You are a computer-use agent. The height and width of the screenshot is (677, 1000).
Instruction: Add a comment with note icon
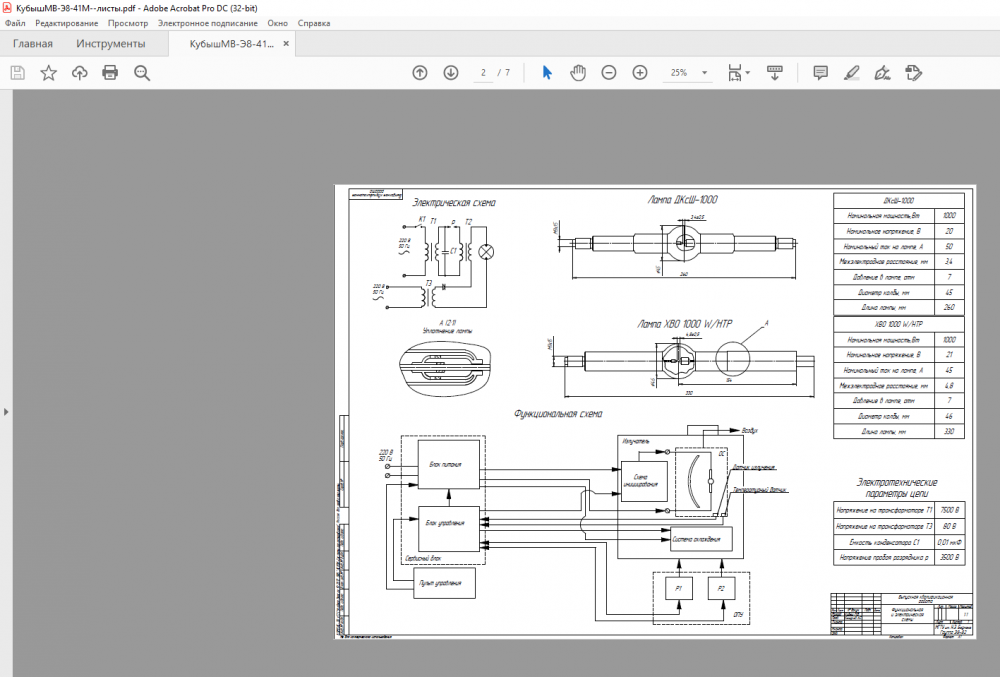pyautogui.click(x=820, y=73)
